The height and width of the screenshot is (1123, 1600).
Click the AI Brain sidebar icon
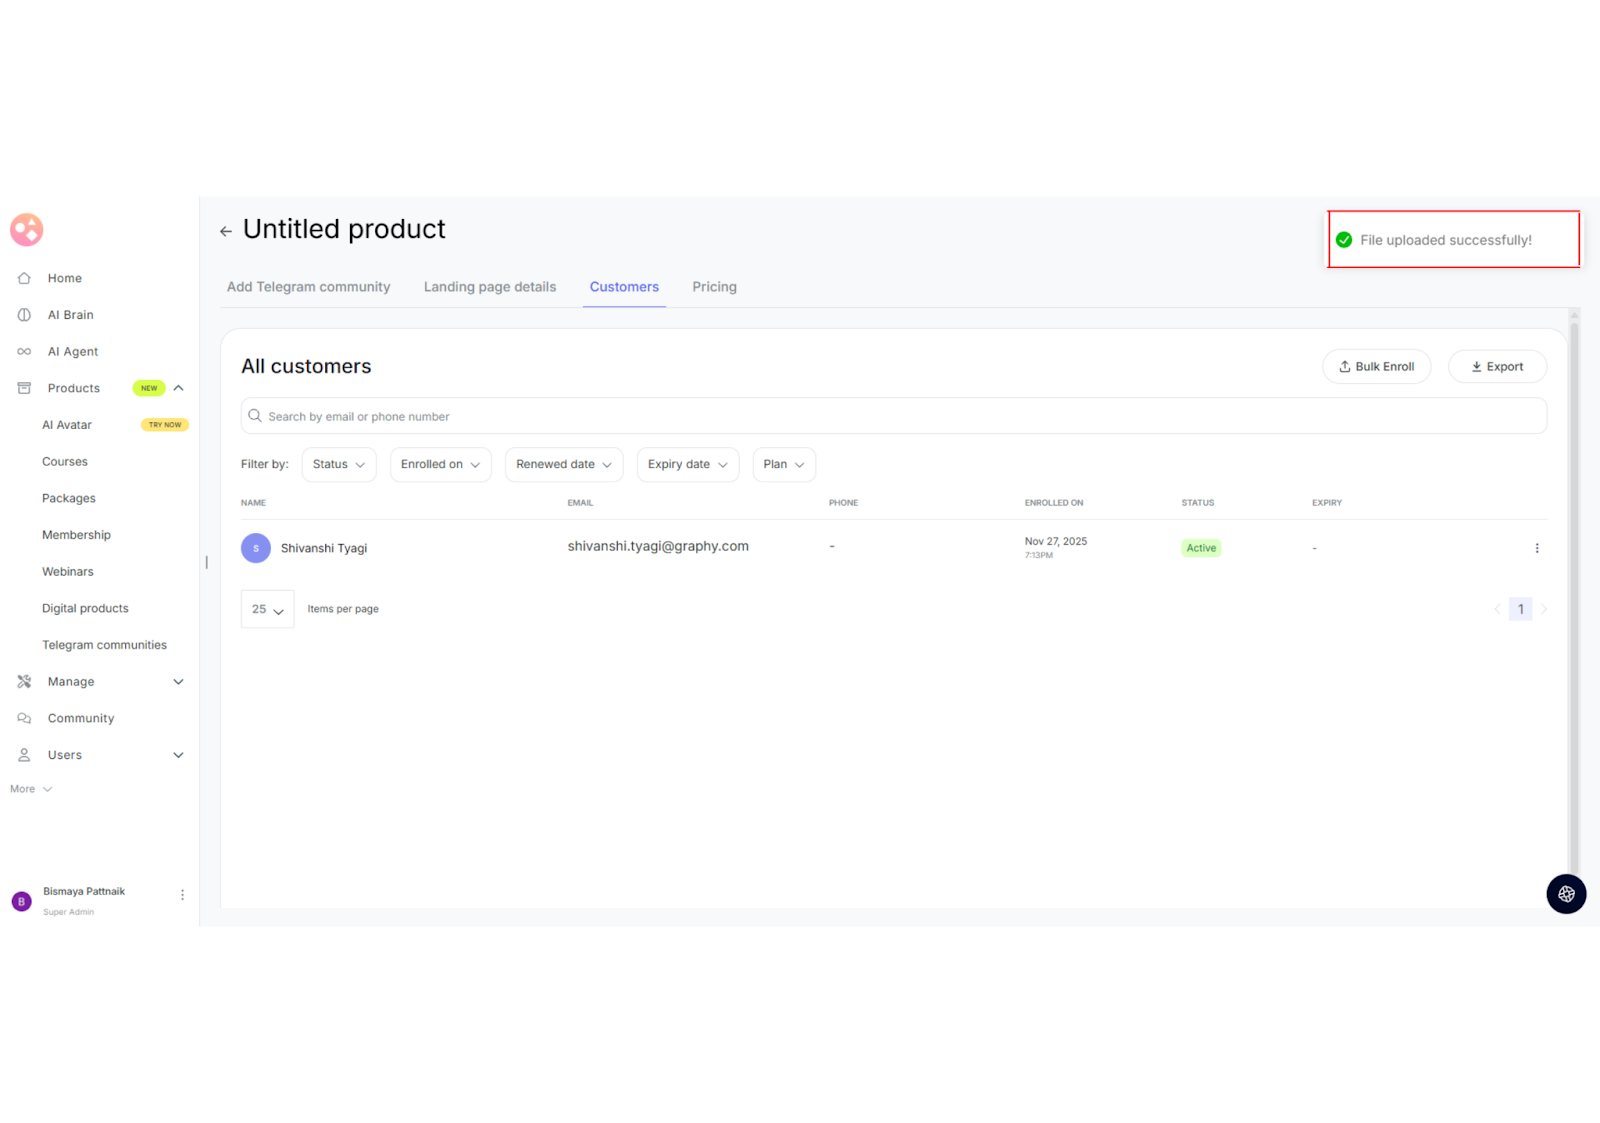tap(24, 315)
